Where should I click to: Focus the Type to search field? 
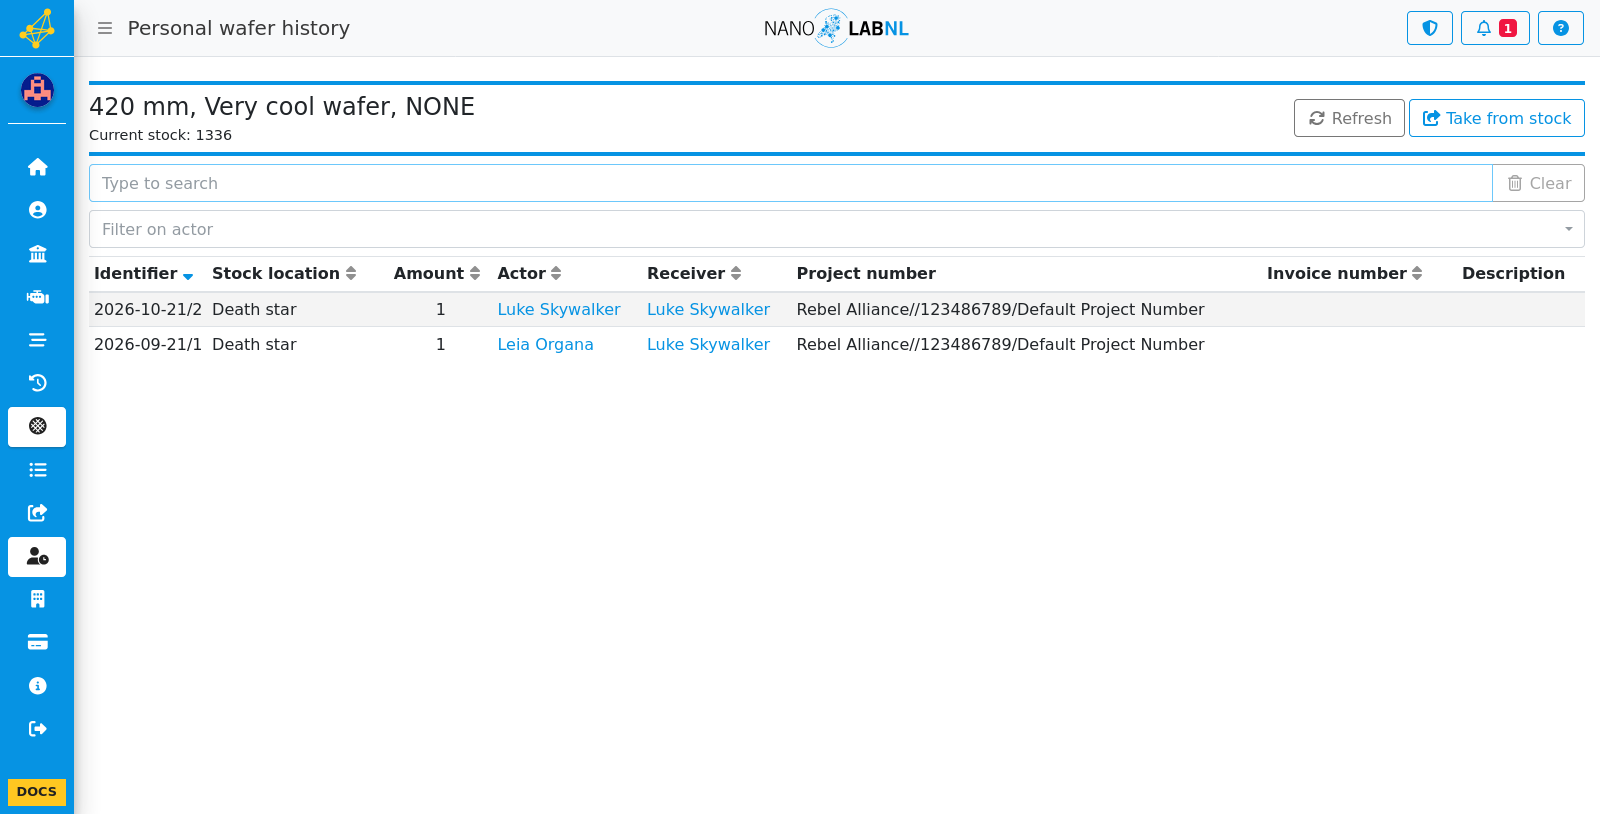click(790, 183)
